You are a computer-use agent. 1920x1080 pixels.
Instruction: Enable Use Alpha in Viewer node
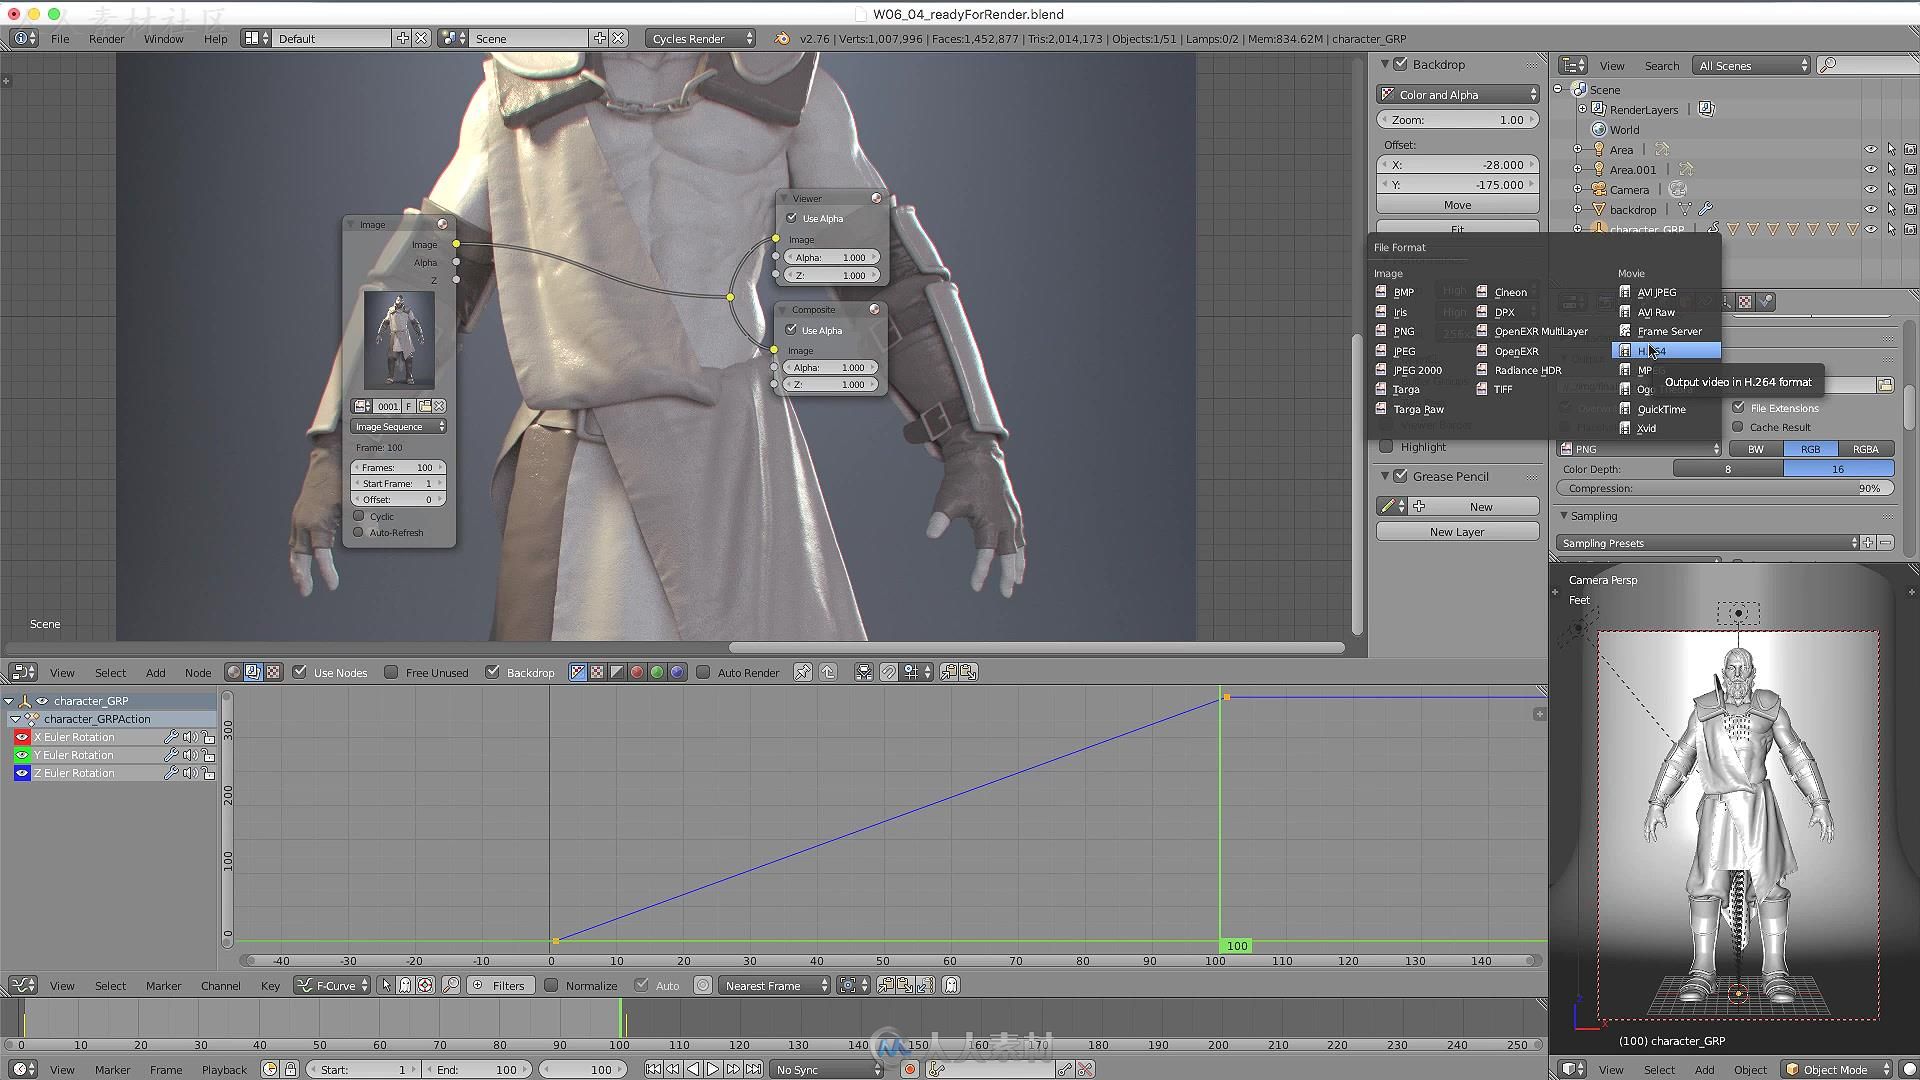click(791, 216)
